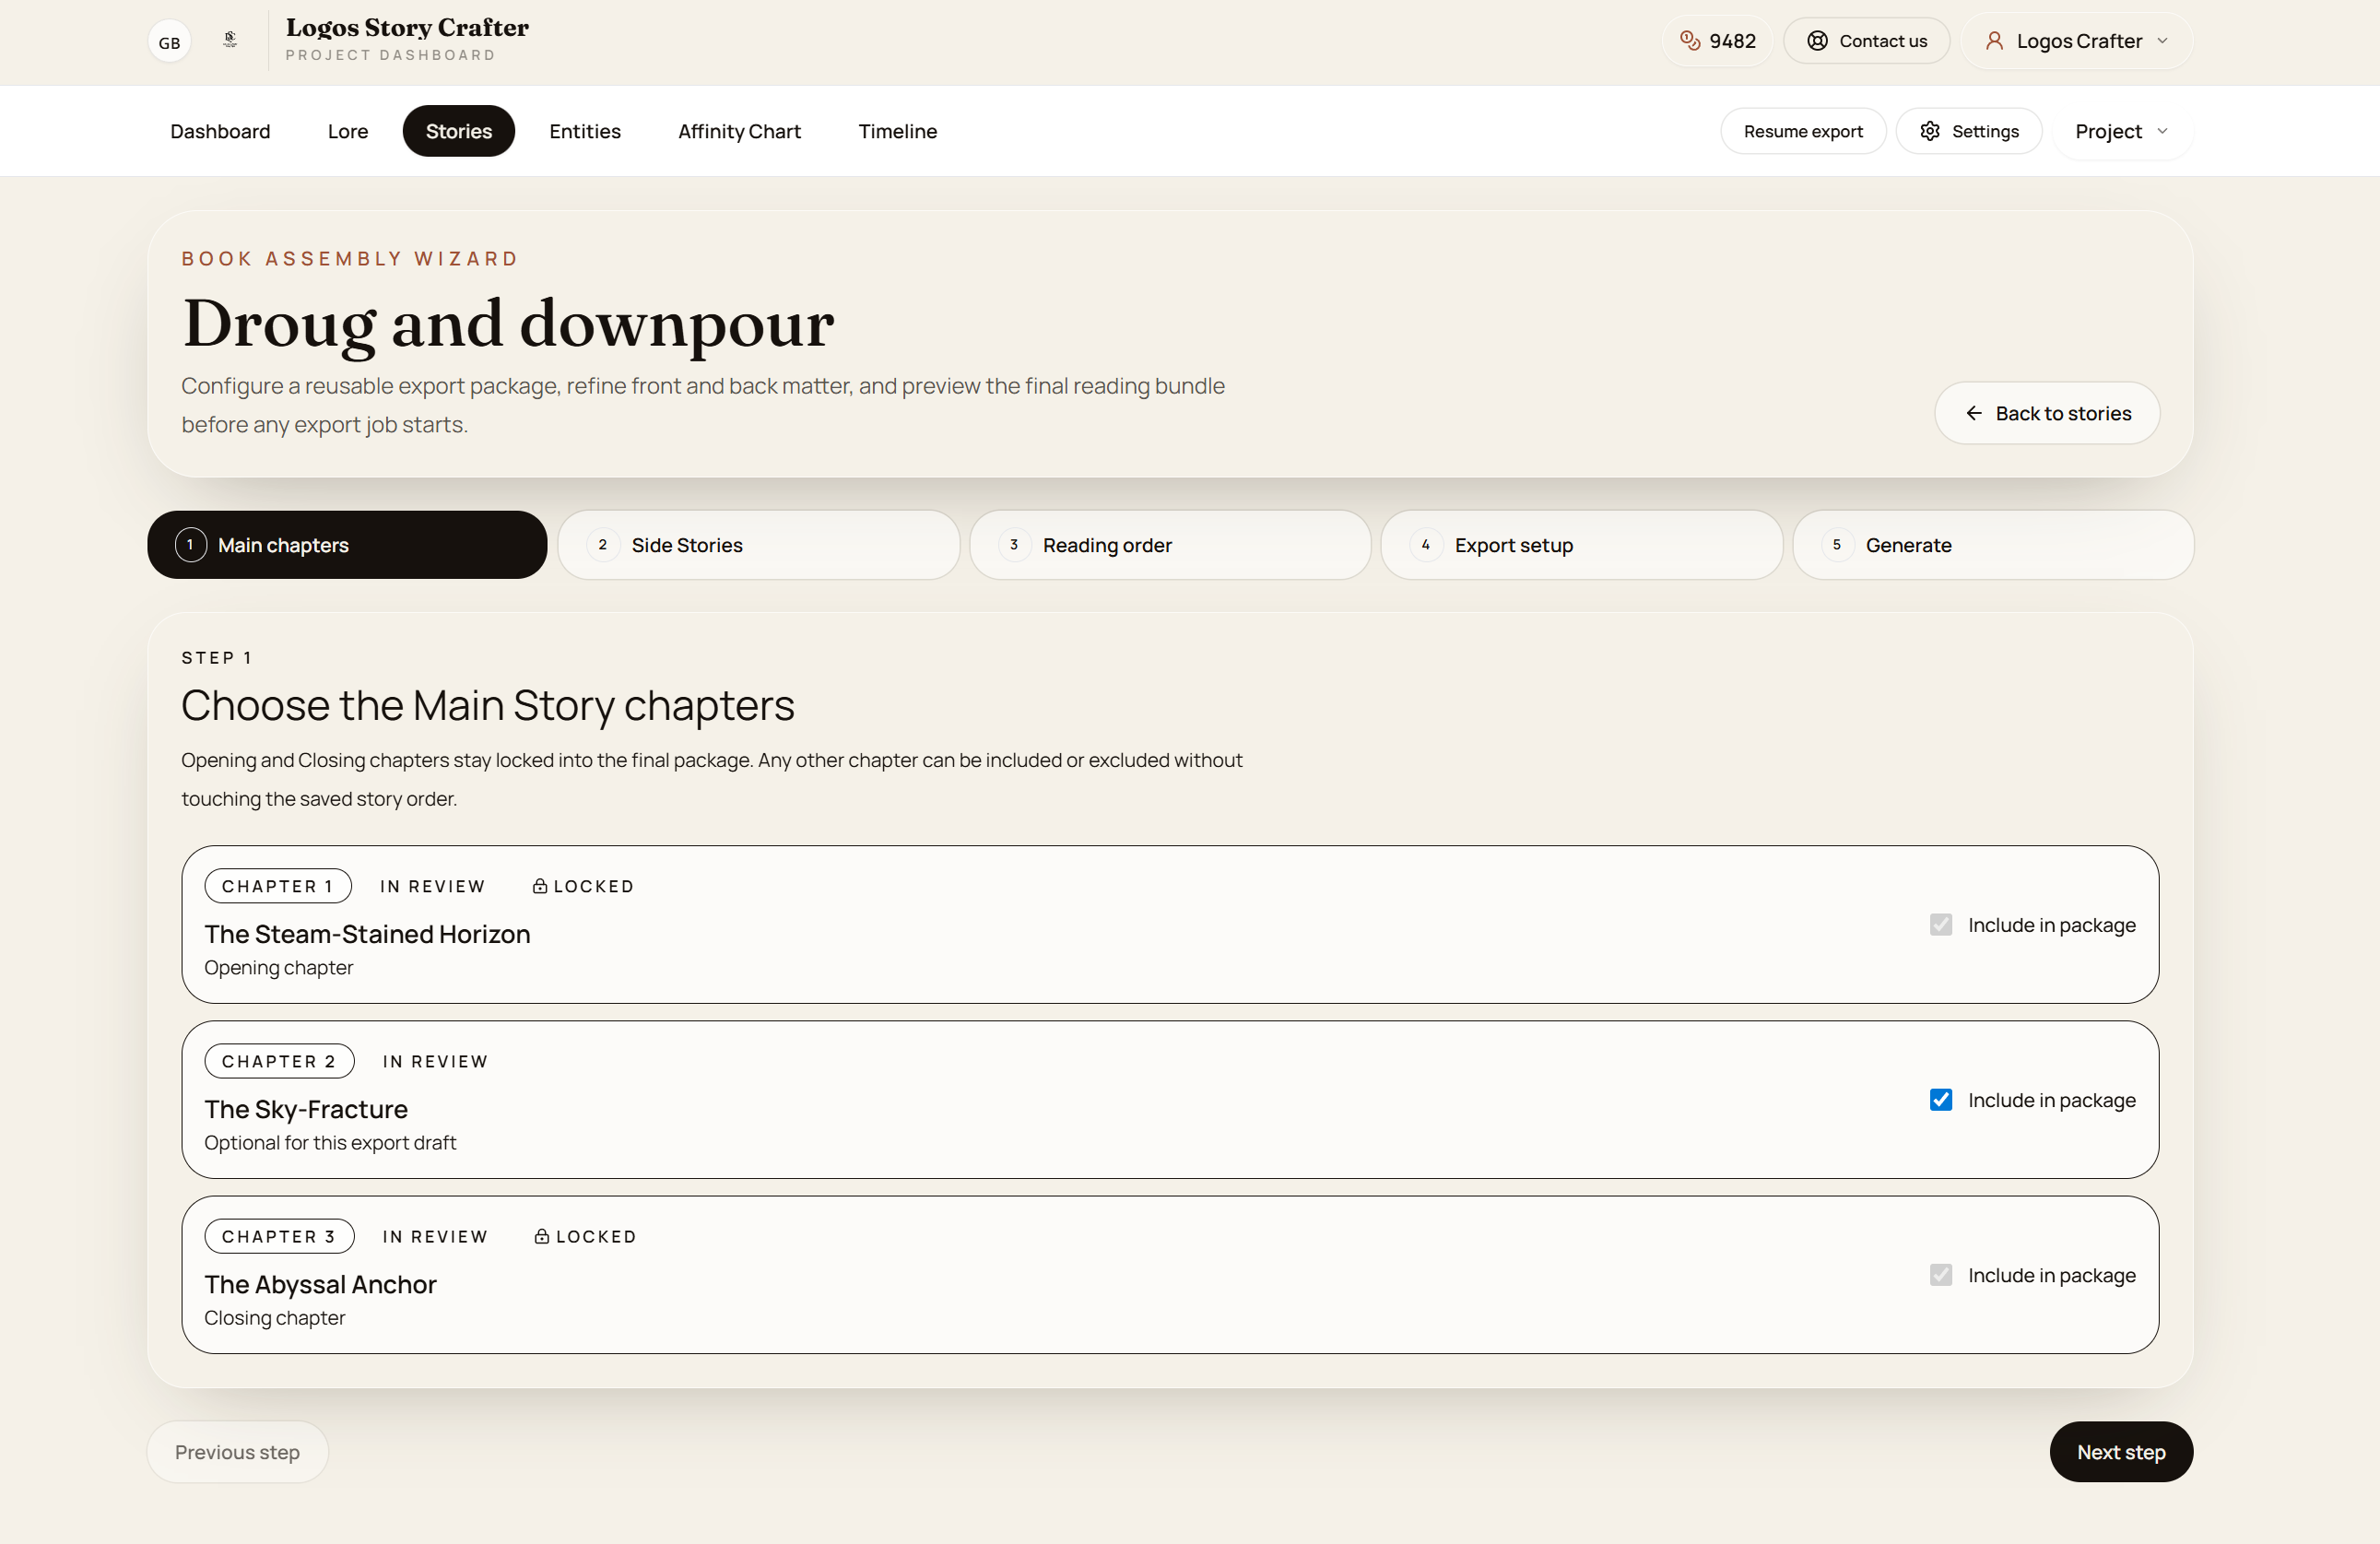Click the Include in package label for The Sky-Fracture
This screenshot has height=1544, width=2380.
2051,1100
